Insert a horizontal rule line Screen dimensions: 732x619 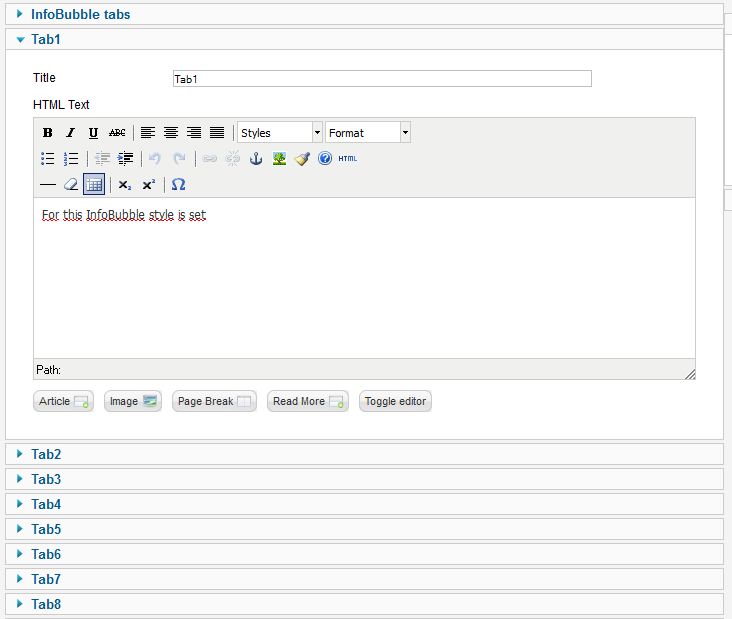pos(47,185)
